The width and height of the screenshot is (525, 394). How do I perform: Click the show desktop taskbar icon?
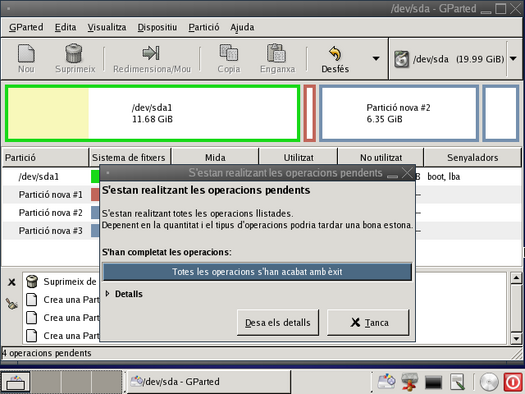15,382
